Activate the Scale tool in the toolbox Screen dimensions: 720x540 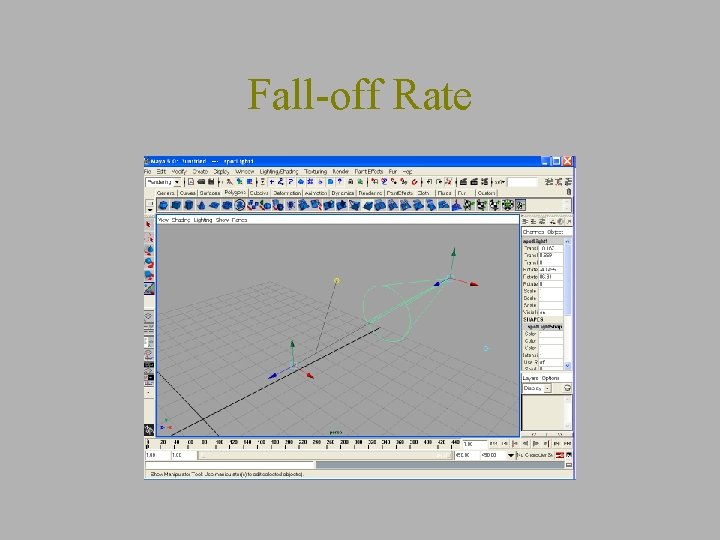[x=149, y=275]
